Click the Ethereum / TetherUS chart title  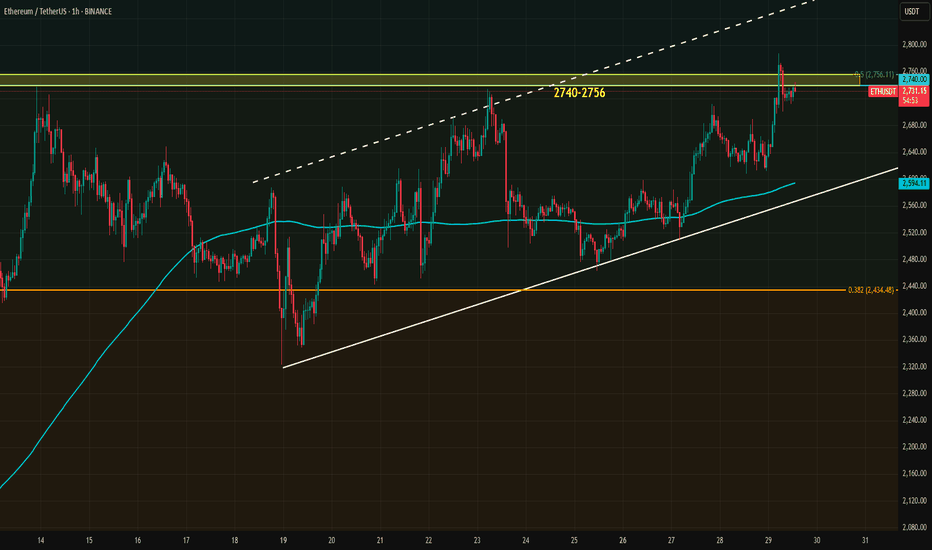coord(58,11)
